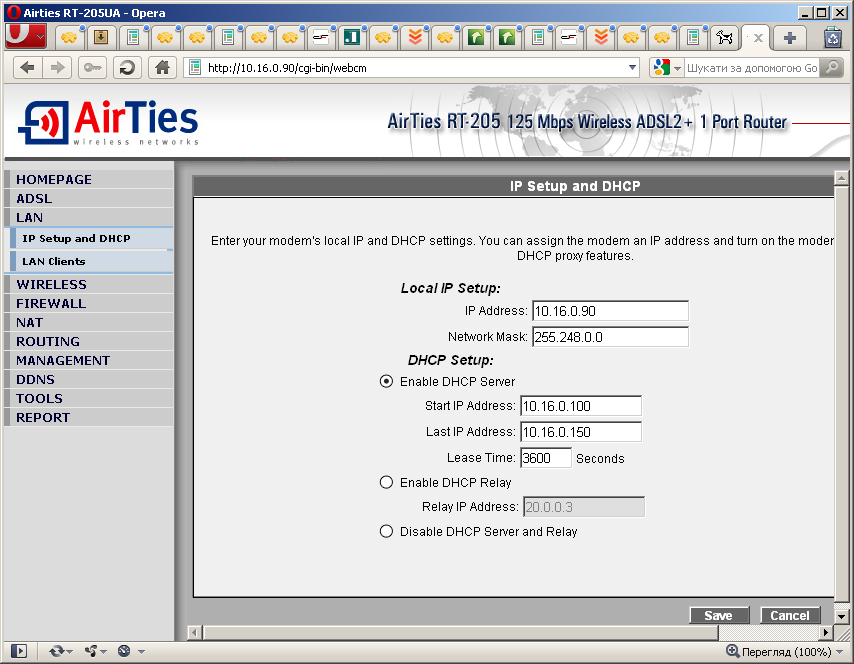The width and height of the screenshot is (854, 664).
Task: Expand the address bar history dropdown
Action: click(x=632, y=68)
